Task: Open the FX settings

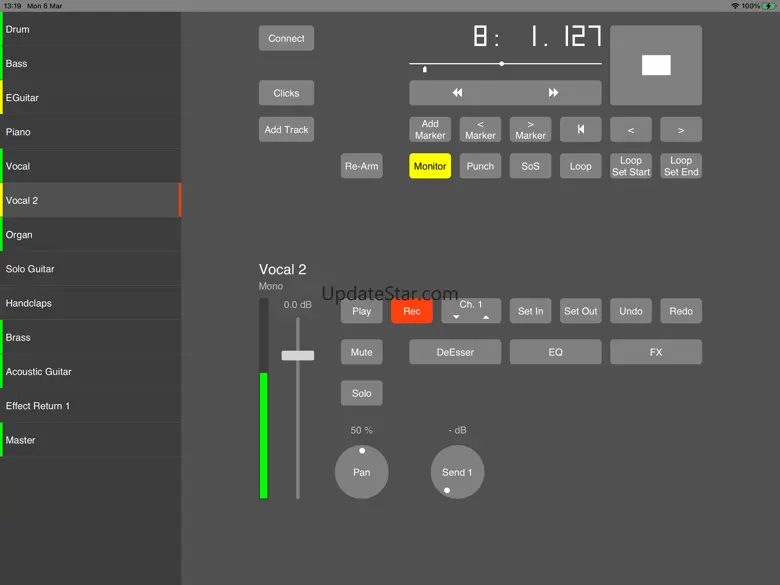Action: pyautogui.click(x=656, y=352)
